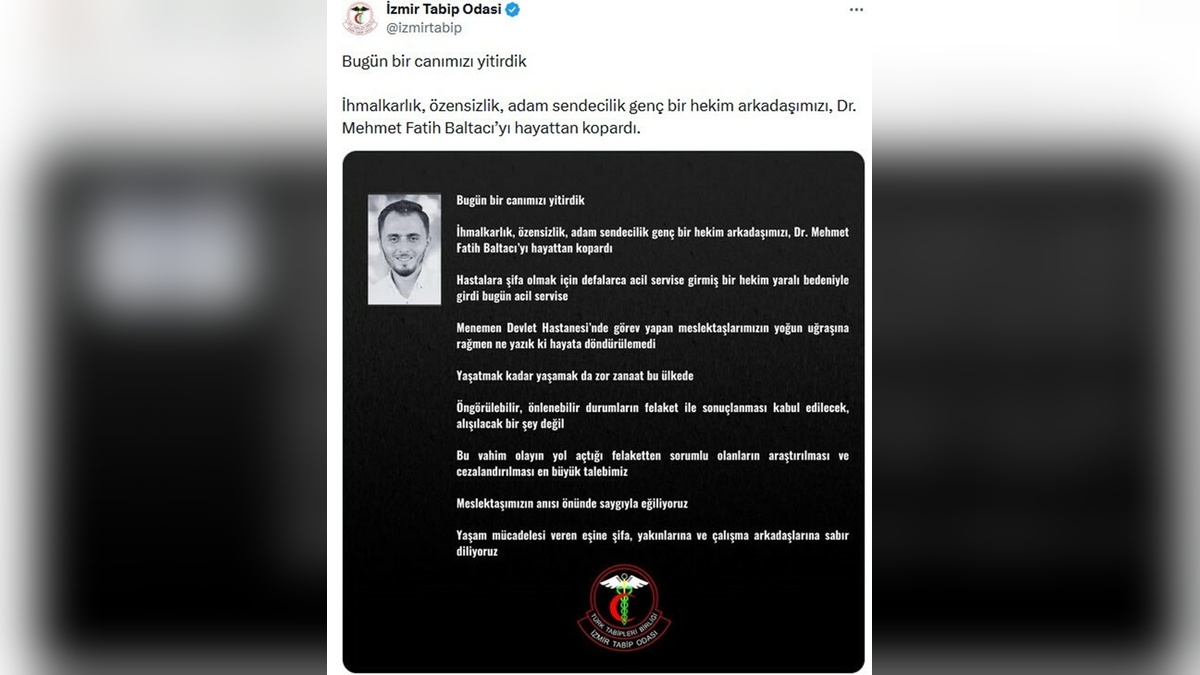Click the account name İzmir Tabip Odasi
The image size is (1200, 675).
click(x=443, y=10)
